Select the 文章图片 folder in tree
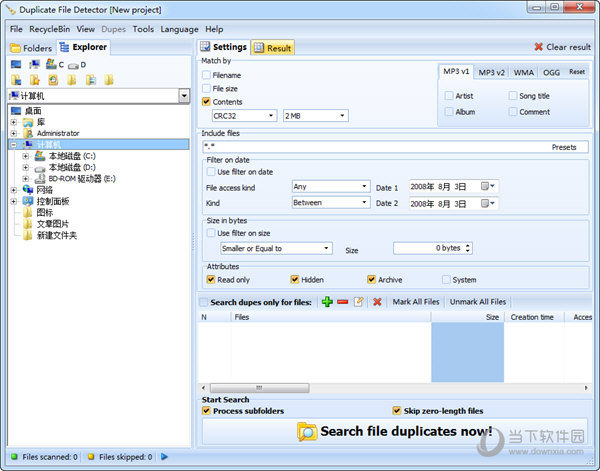The image size is (600, 471). coord(53,224)
